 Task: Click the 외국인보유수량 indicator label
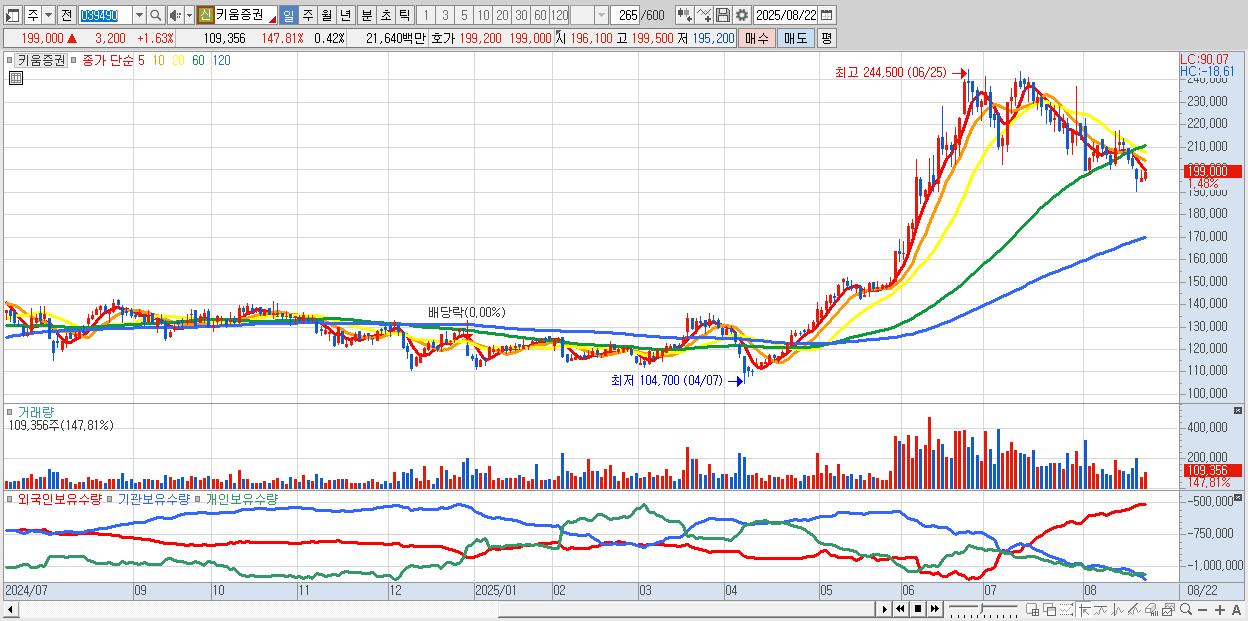click(x=59, y=498)
